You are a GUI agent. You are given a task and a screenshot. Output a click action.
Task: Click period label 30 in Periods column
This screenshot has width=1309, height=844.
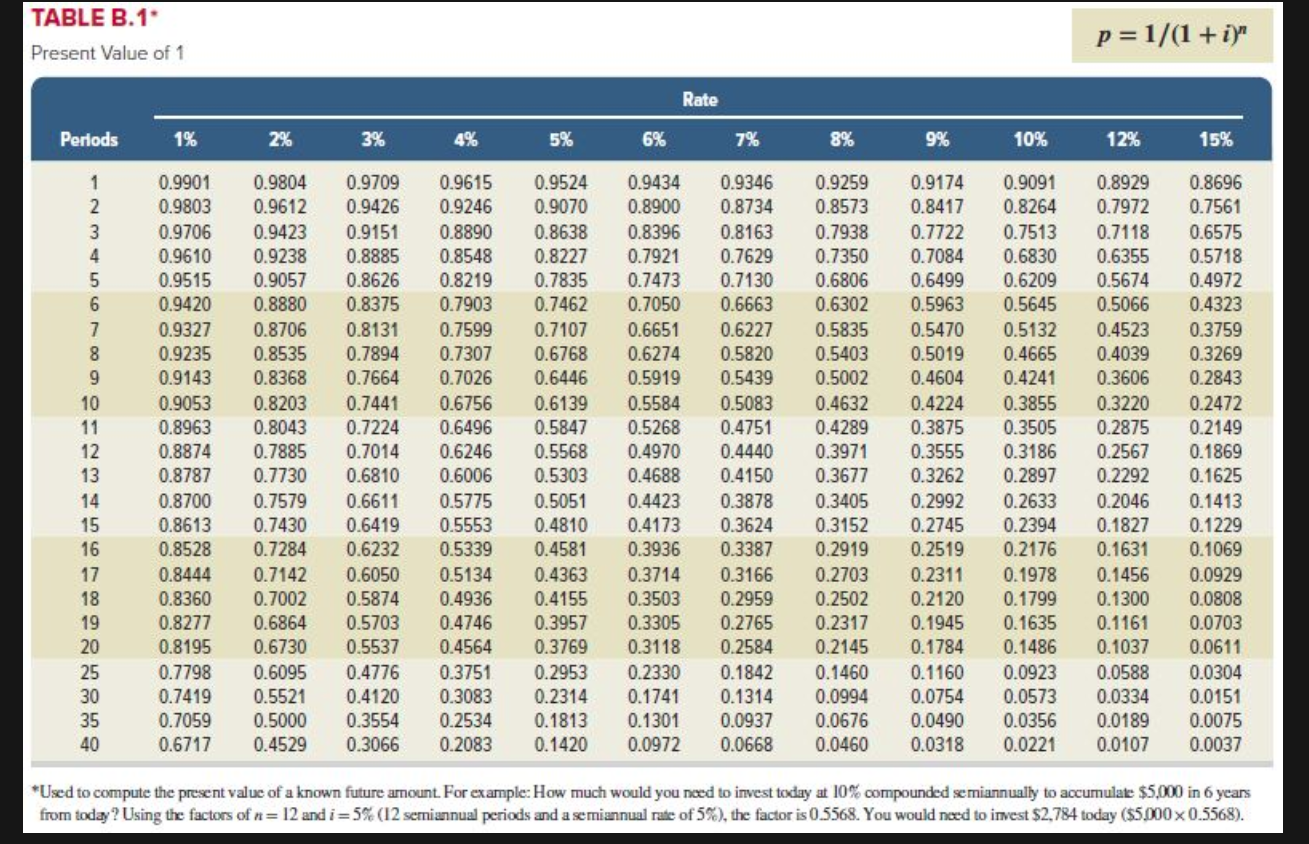click(90, 697)
